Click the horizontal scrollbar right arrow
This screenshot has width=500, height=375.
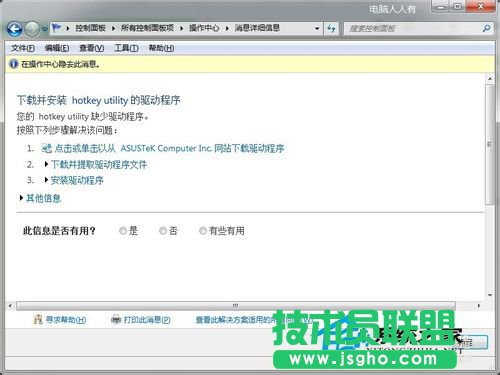[479, 306]
